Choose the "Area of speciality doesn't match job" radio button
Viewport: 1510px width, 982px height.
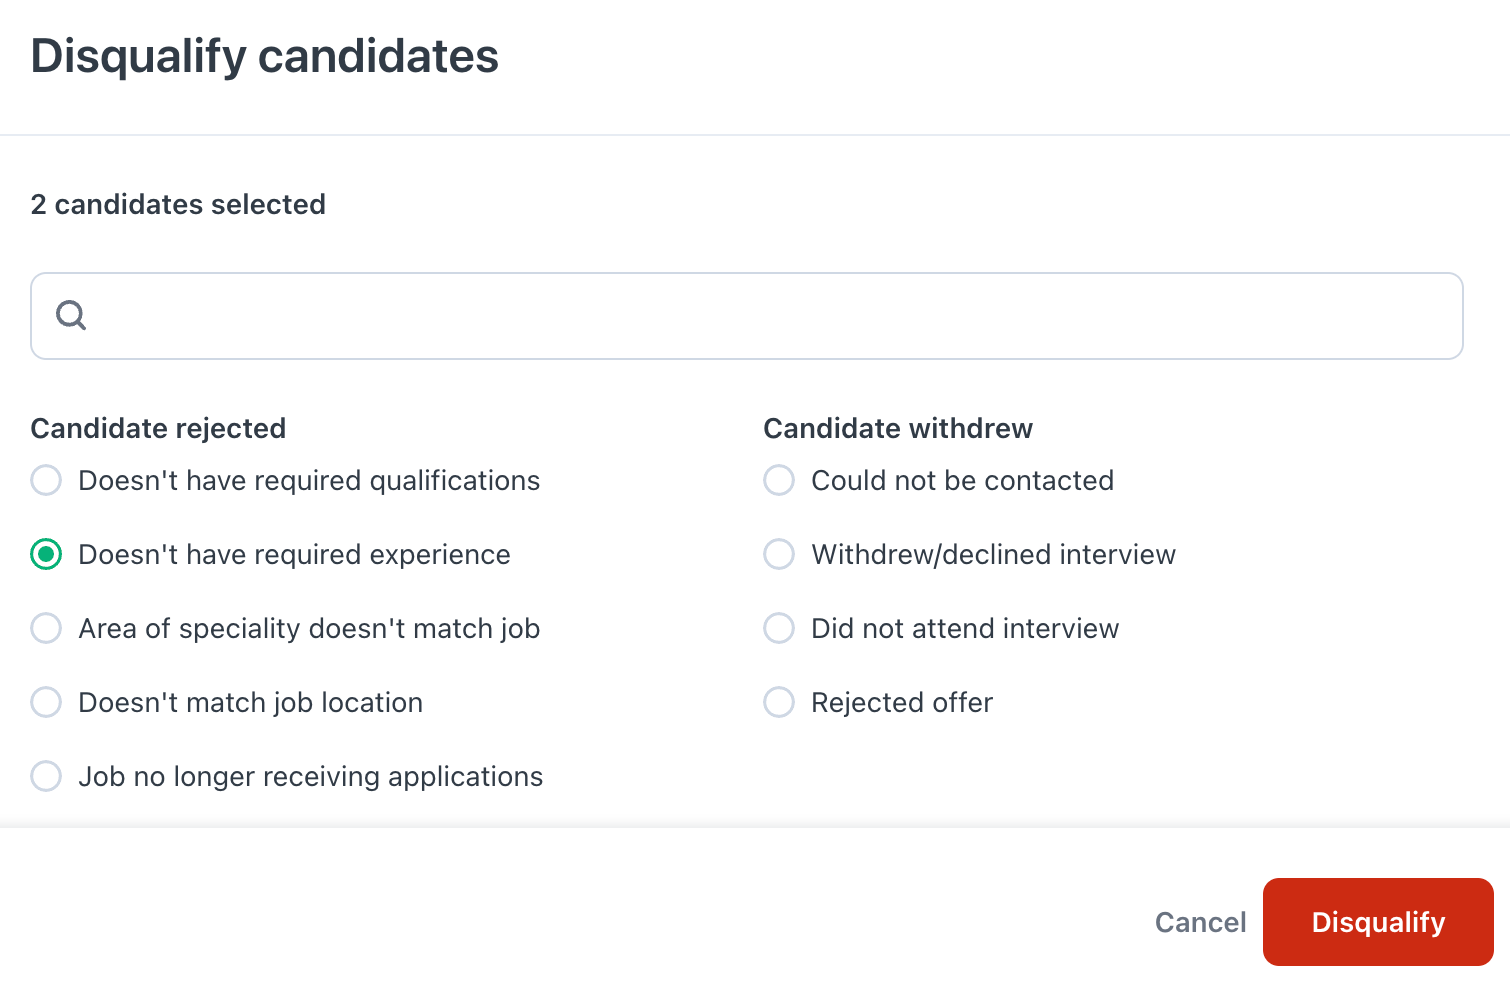(x=46, y=628)
